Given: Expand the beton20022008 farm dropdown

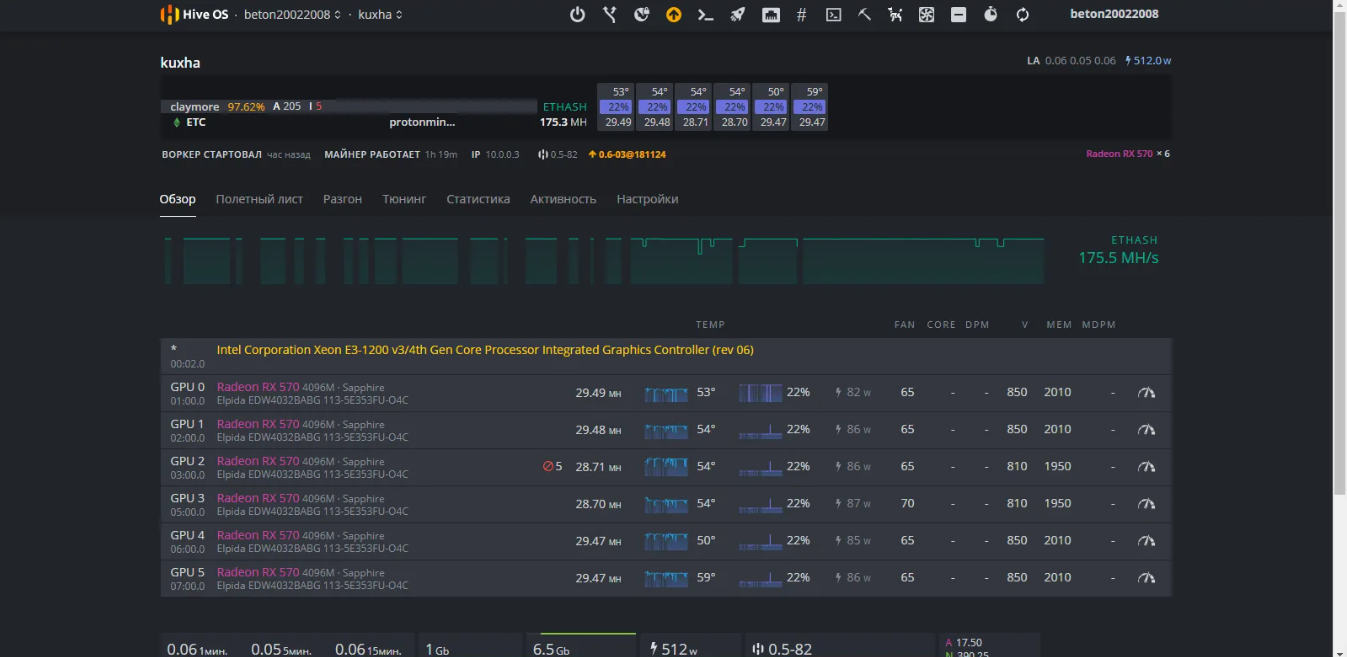Looking at the screenshot, I should point(292,15).
